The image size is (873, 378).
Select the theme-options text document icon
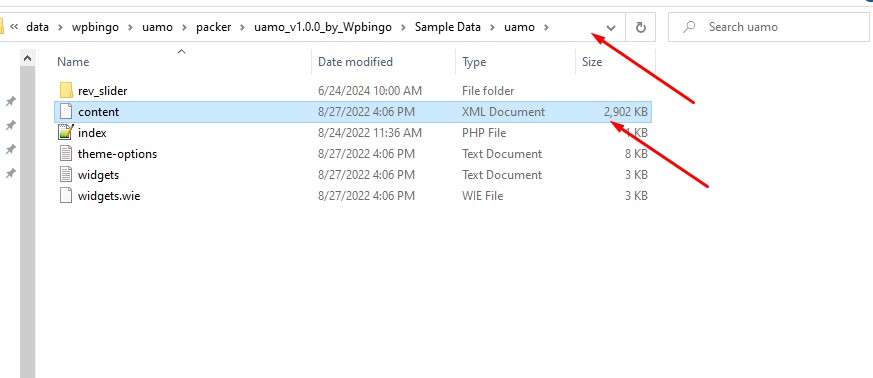66,154
